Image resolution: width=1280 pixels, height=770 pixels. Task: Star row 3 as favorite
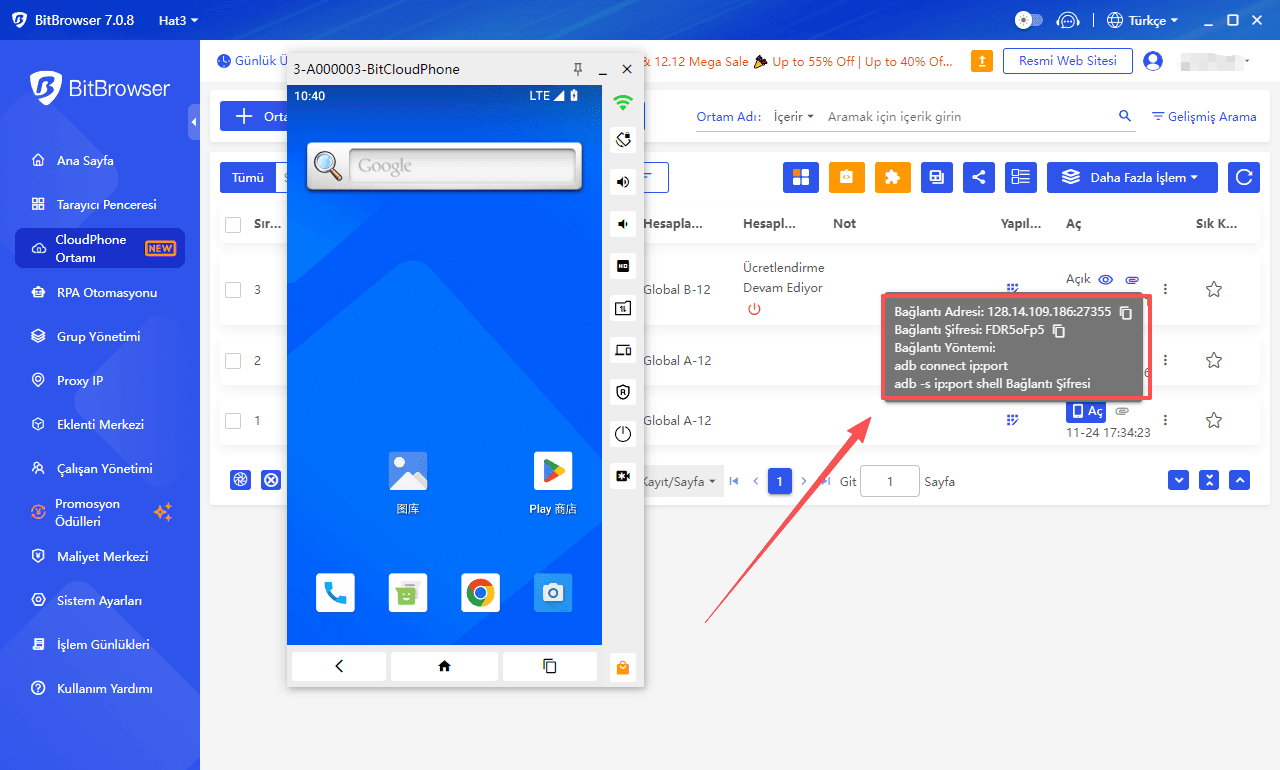click(x=1214, y=290)
